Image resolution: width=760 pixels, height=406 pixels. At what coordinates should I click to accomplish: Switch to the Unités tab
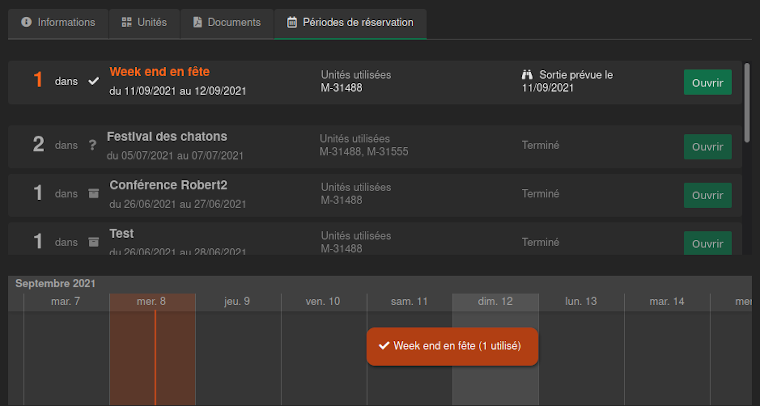pos(144,22)
